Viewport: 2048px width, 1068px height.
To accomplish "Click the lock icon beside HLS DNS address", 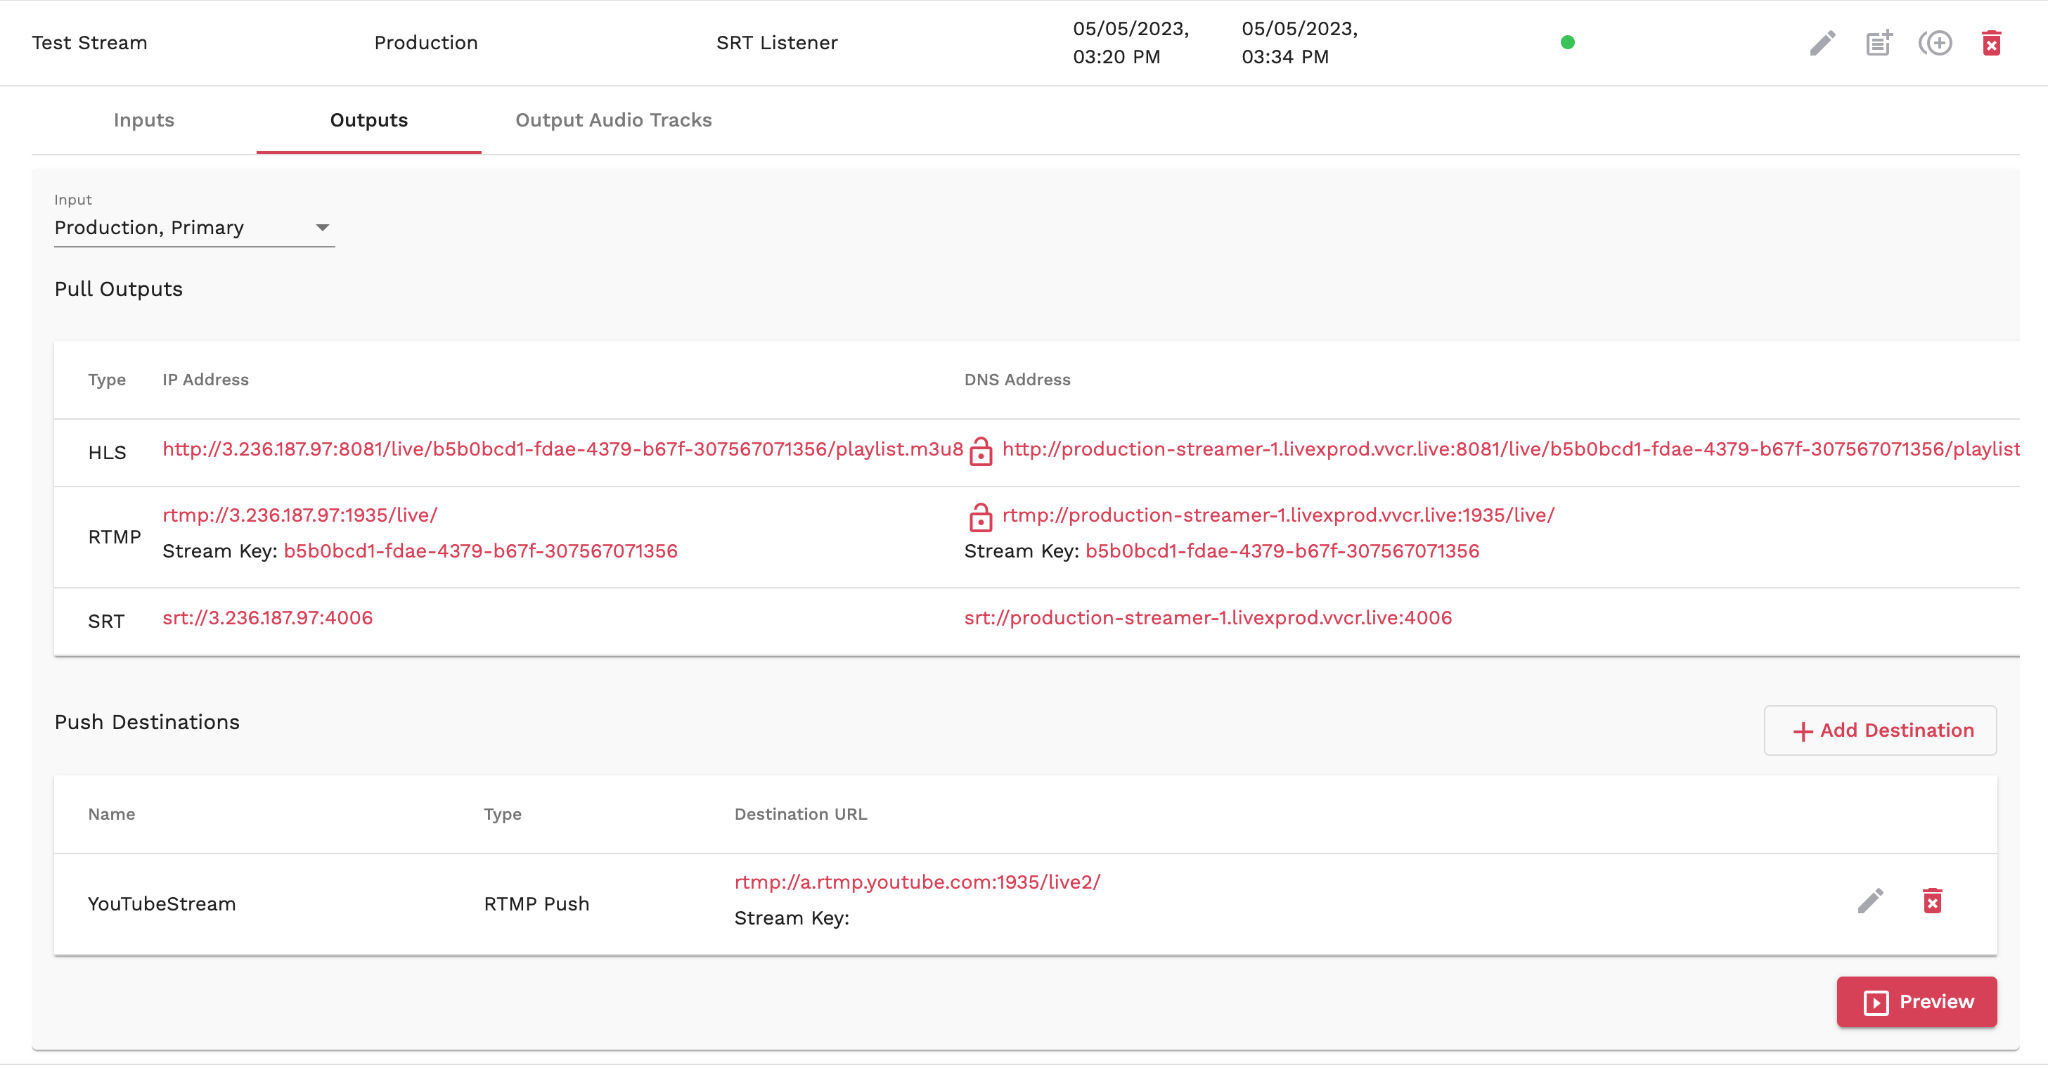I will click(x=981, y=451).
